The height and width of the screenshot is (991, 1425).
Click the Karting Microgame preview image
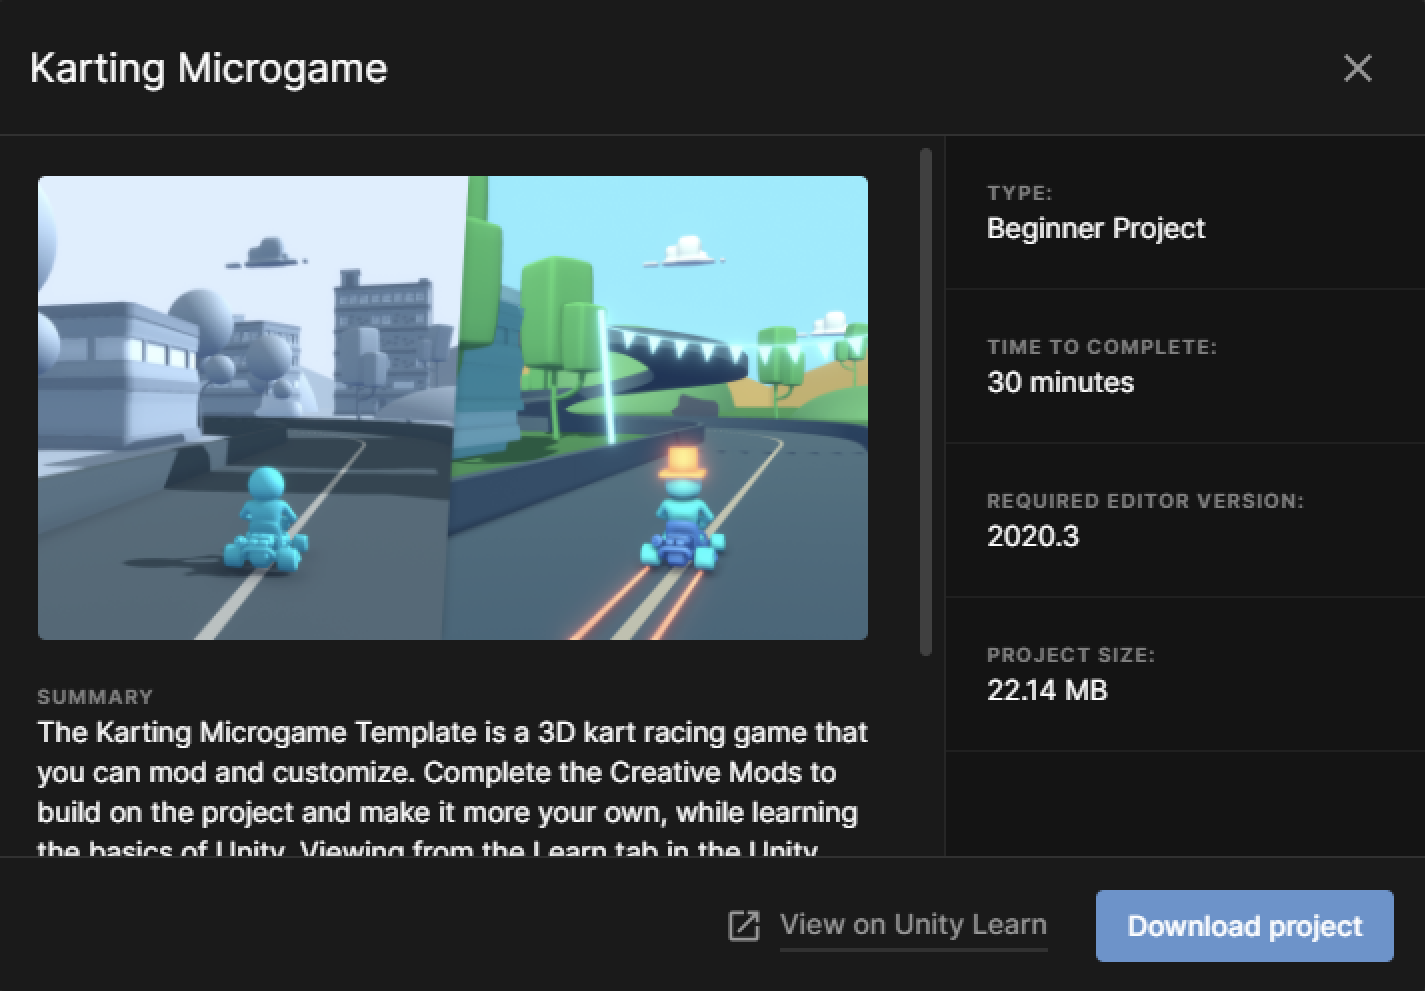coord(453,408)
